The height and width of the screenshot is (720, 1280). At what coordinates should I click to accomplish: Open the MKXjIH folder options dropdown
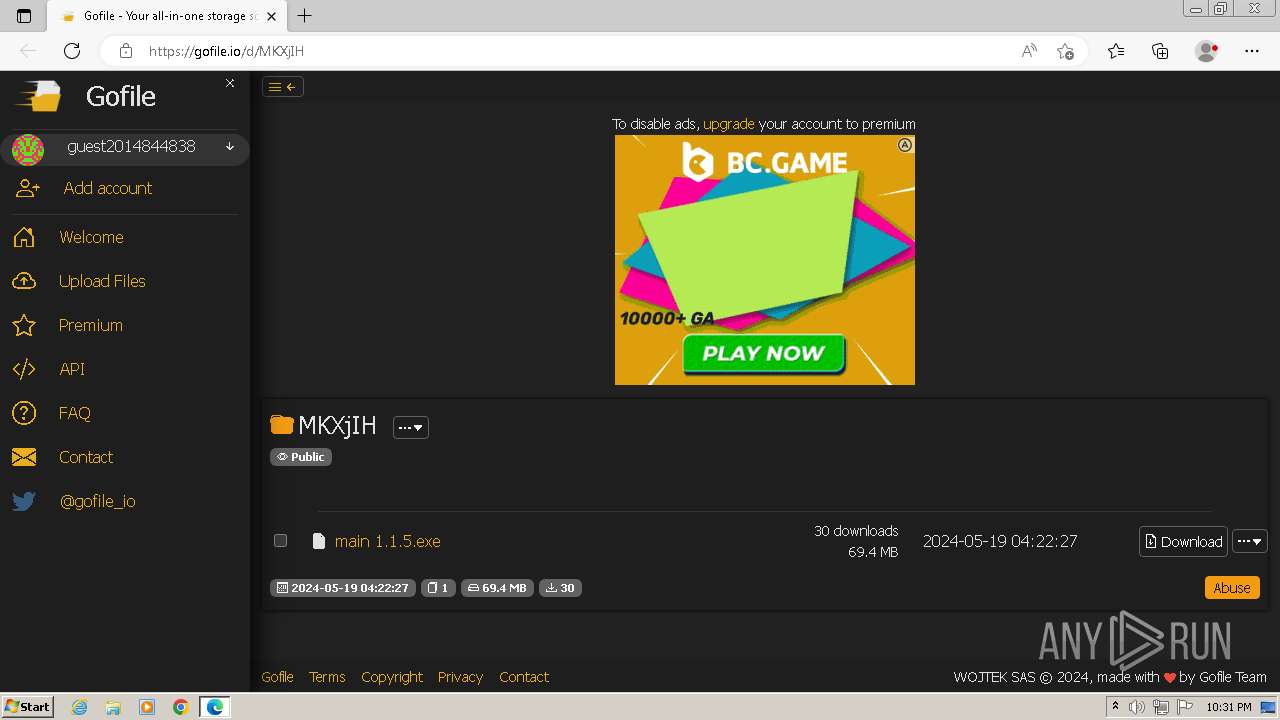pyautogui.click(x=410, y=427)
